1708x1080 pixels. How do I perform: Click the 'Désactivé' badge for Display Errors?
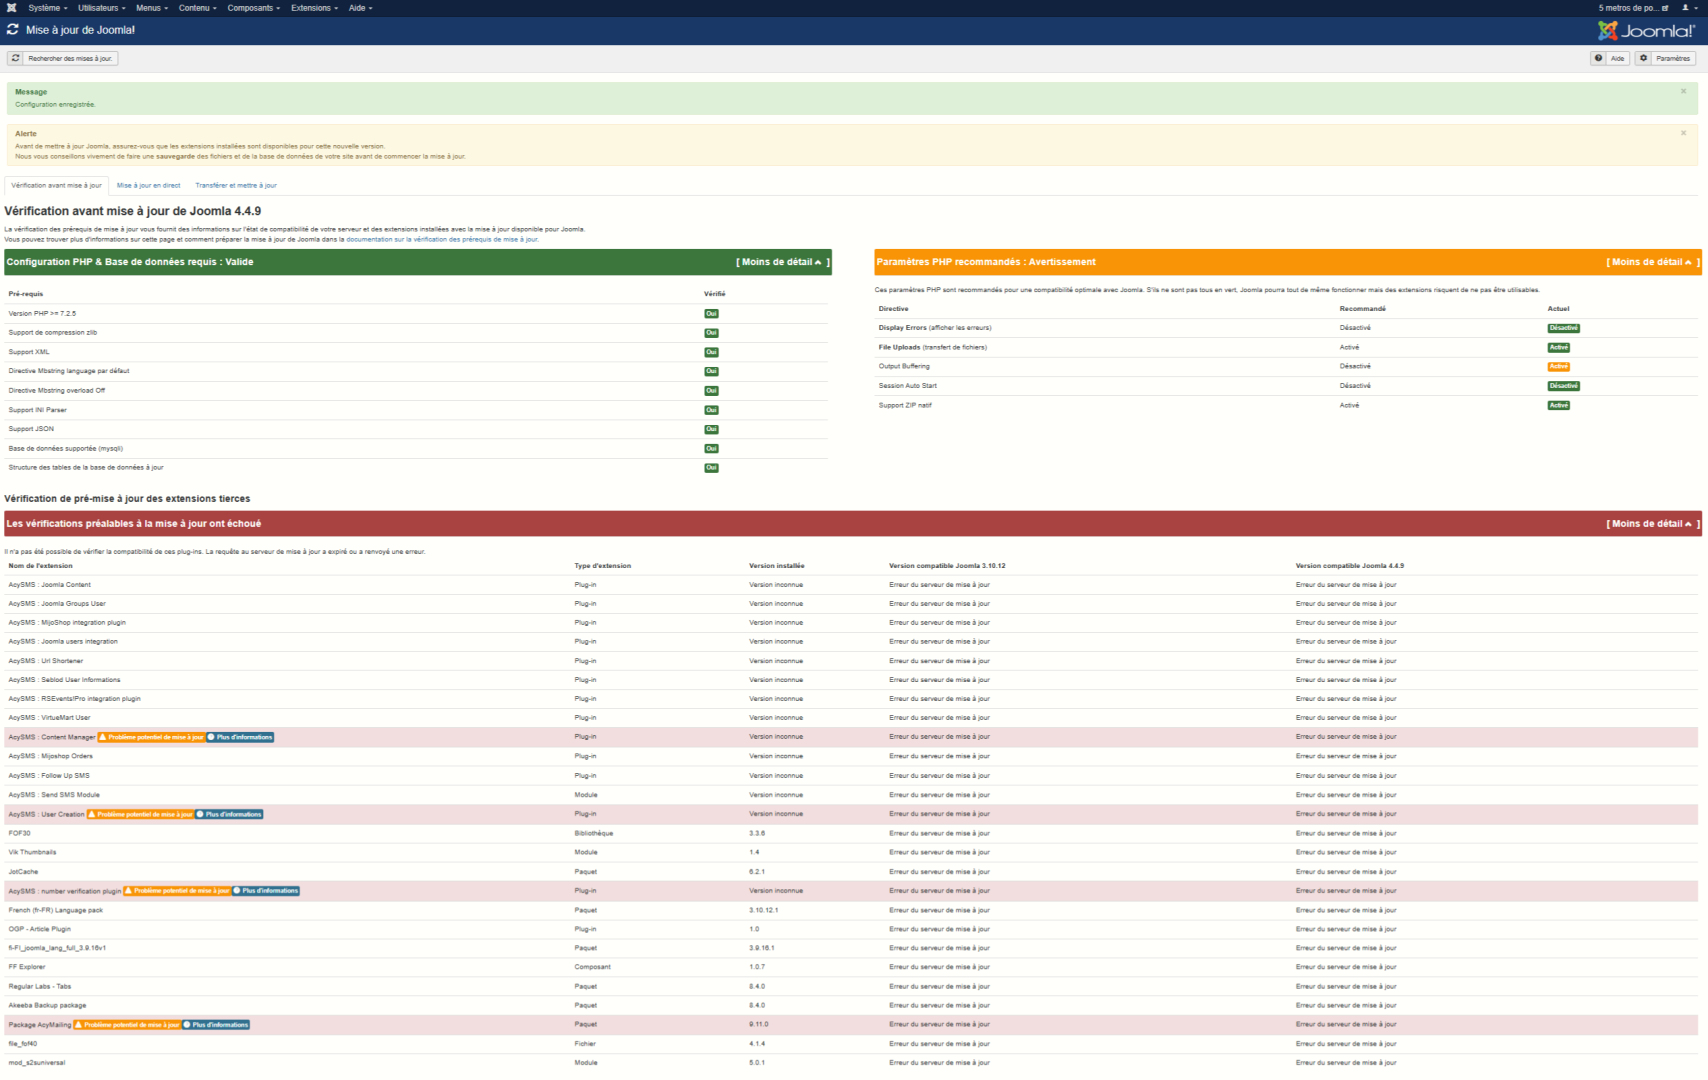[x=1563, y=328]
